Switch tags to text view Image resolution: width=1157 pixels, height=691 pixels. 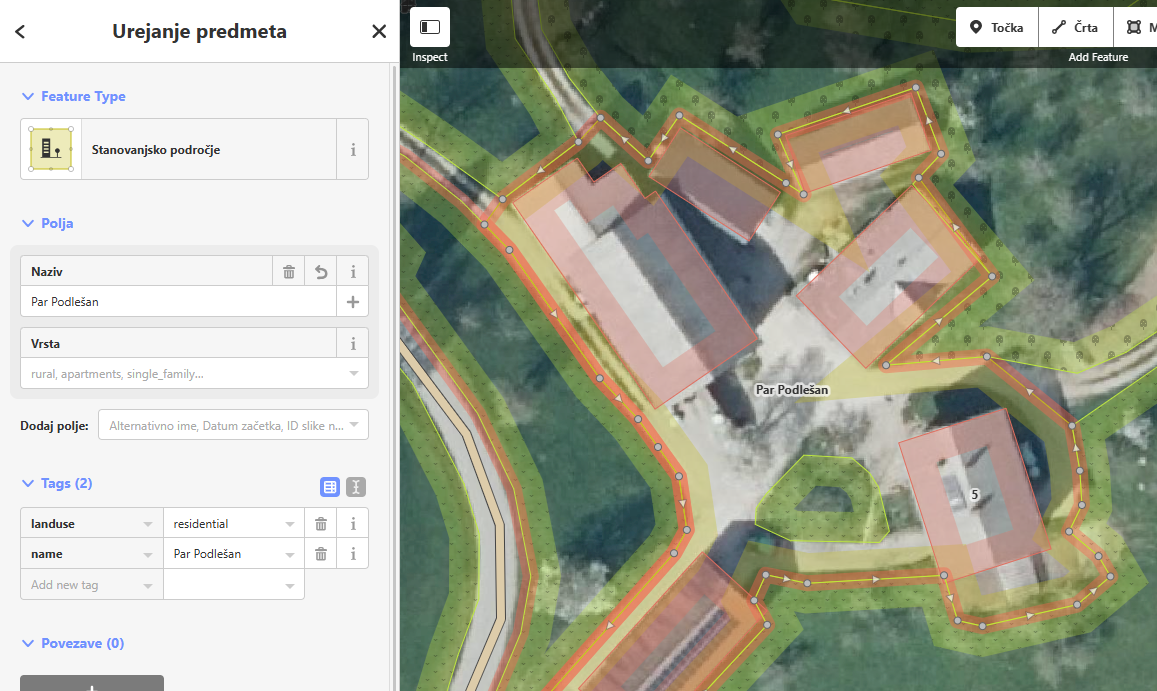(x=356, y=487)
